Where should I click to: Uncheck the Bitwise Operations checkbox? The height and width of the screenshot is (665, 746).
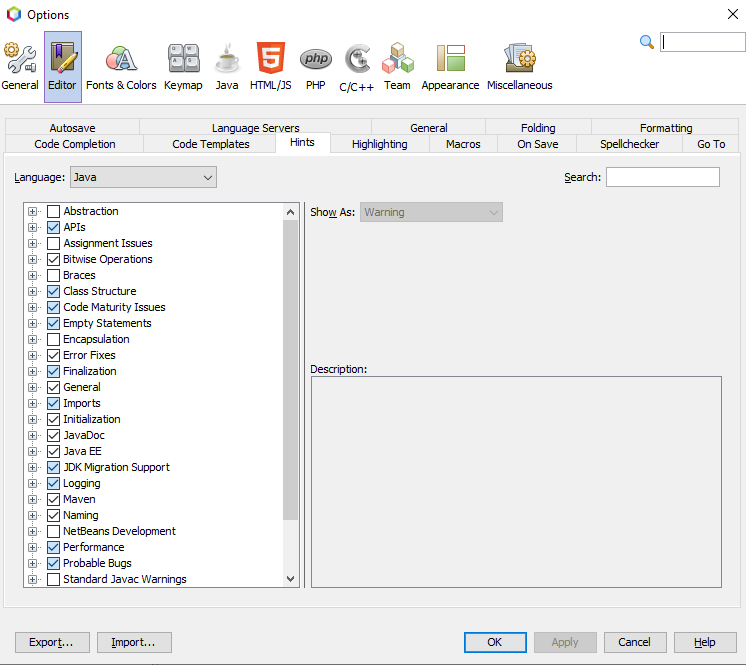click(x=54, y=259)
